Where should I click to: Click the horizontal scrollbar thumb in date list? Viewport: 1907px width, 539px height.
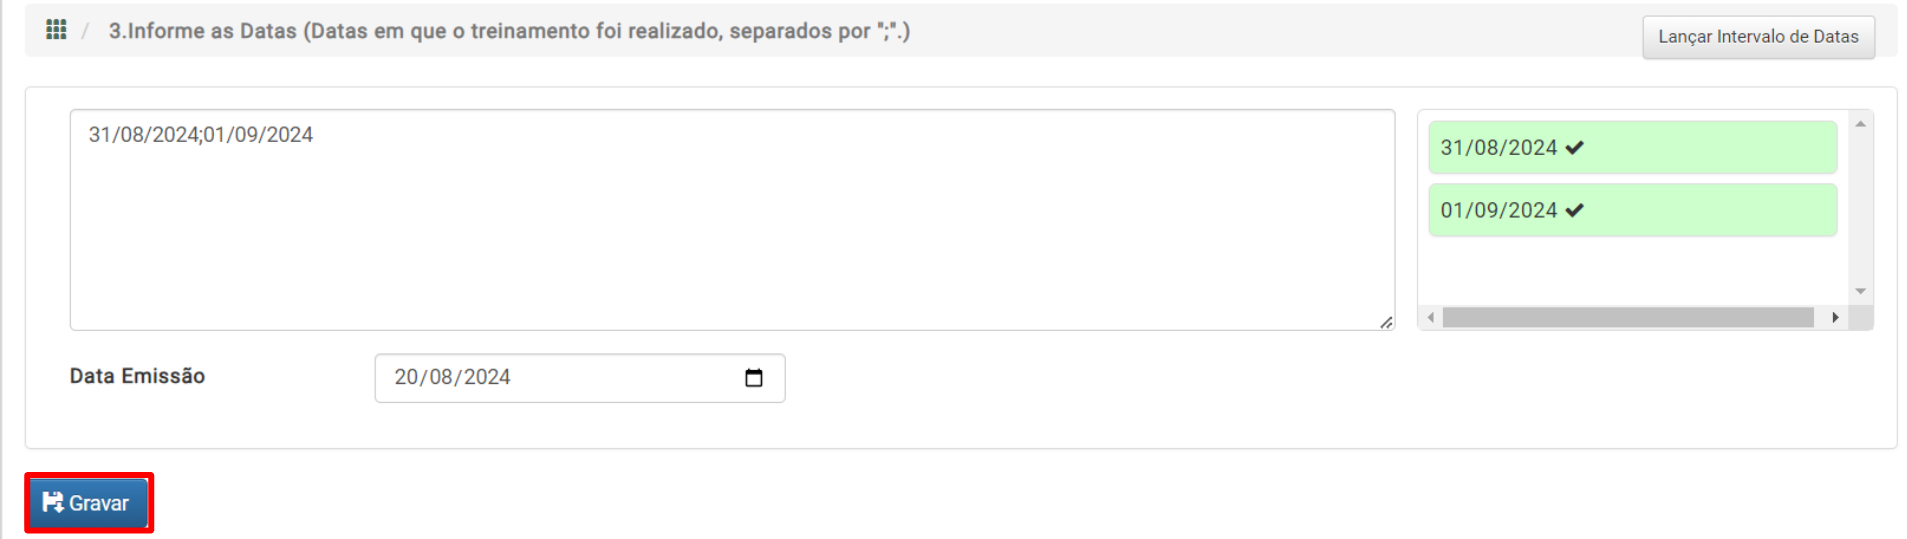pyautogui.click(x=1628, y=318)
